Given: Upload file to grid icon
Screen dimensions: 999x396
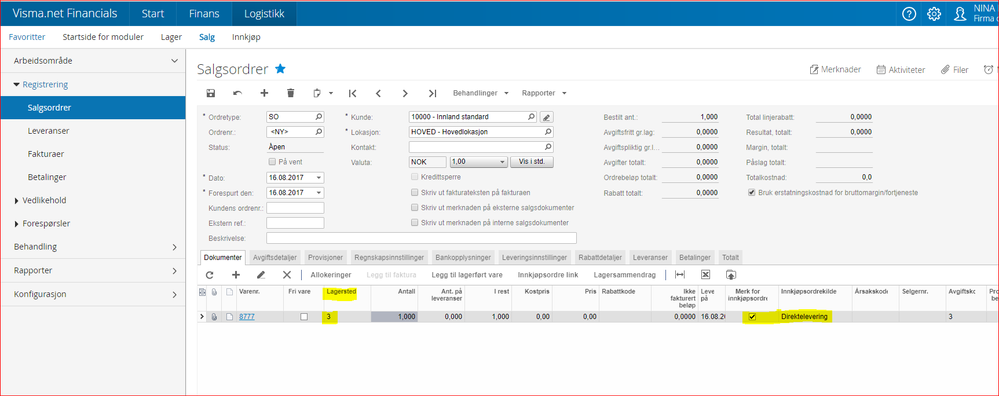Looking at the screenshot, I should click(730, 275).
